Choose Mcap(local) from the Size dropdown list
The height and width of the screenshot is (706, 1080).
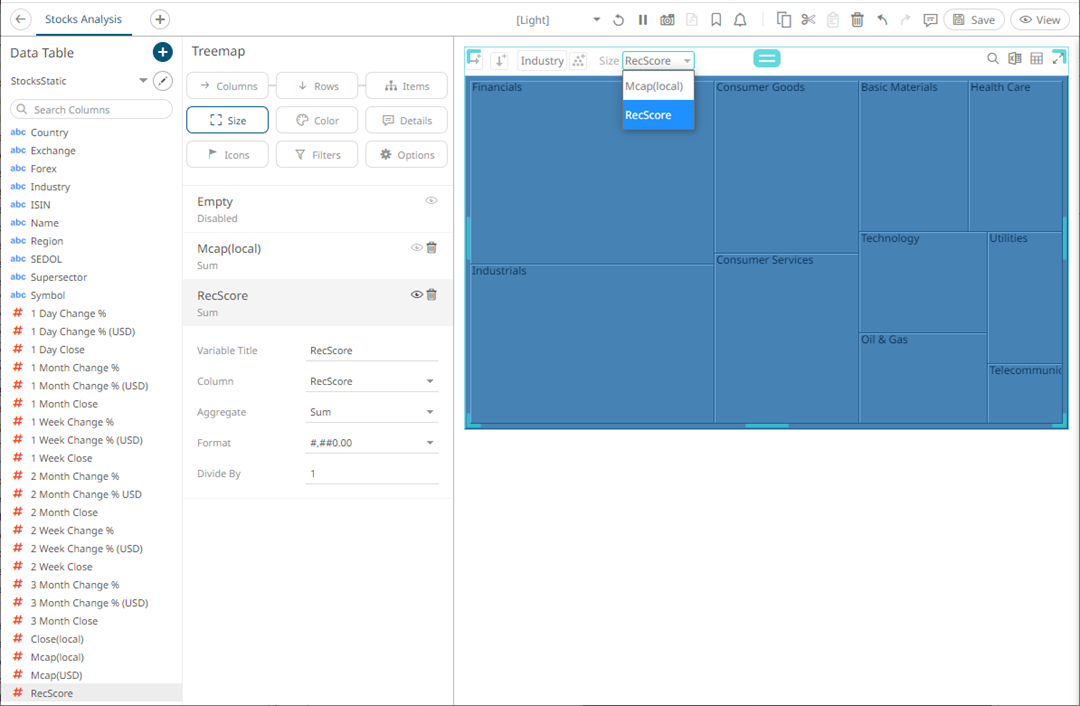(658, 86)
